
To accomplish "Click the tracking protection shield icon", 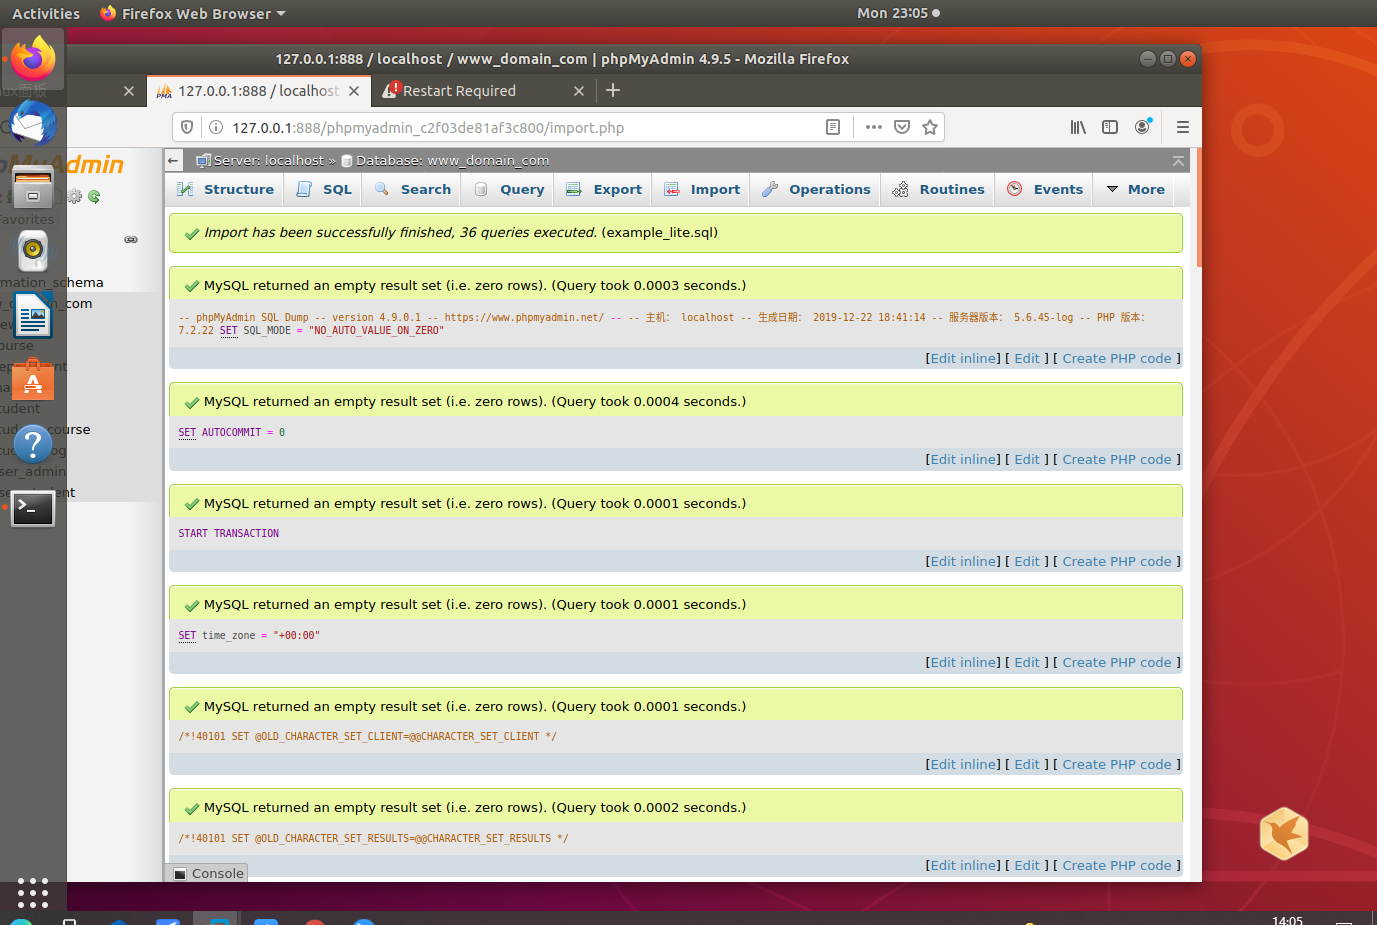I will pyautogui.click(x=187, y=127).
